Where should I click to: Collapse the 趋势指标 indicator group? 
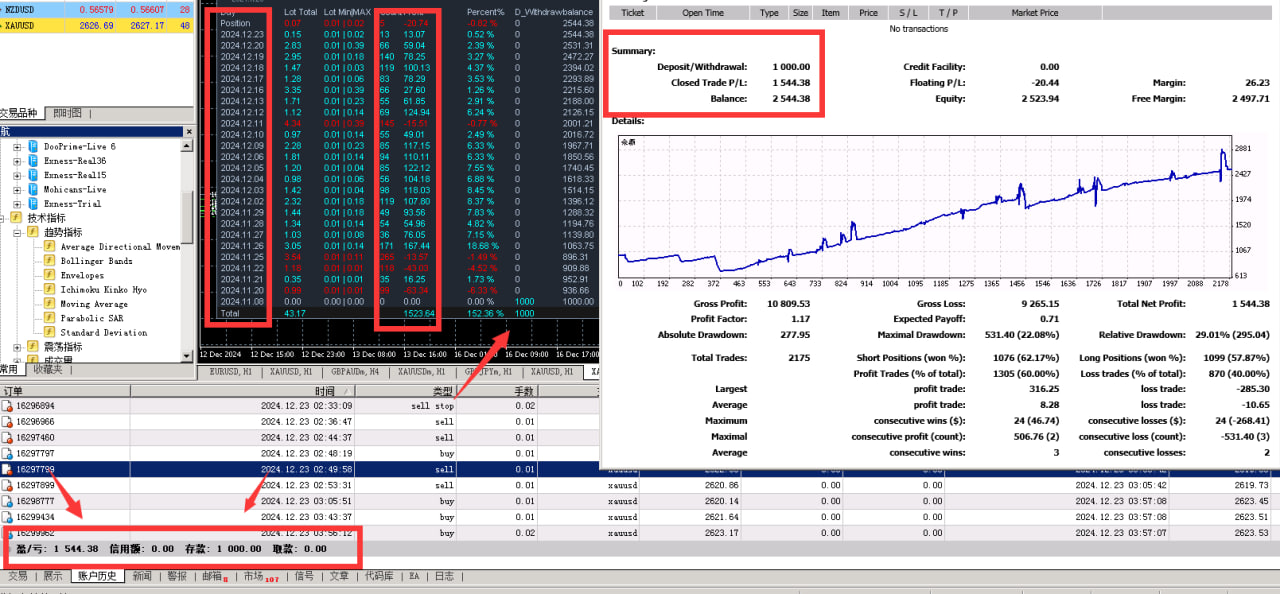(16, 232)
